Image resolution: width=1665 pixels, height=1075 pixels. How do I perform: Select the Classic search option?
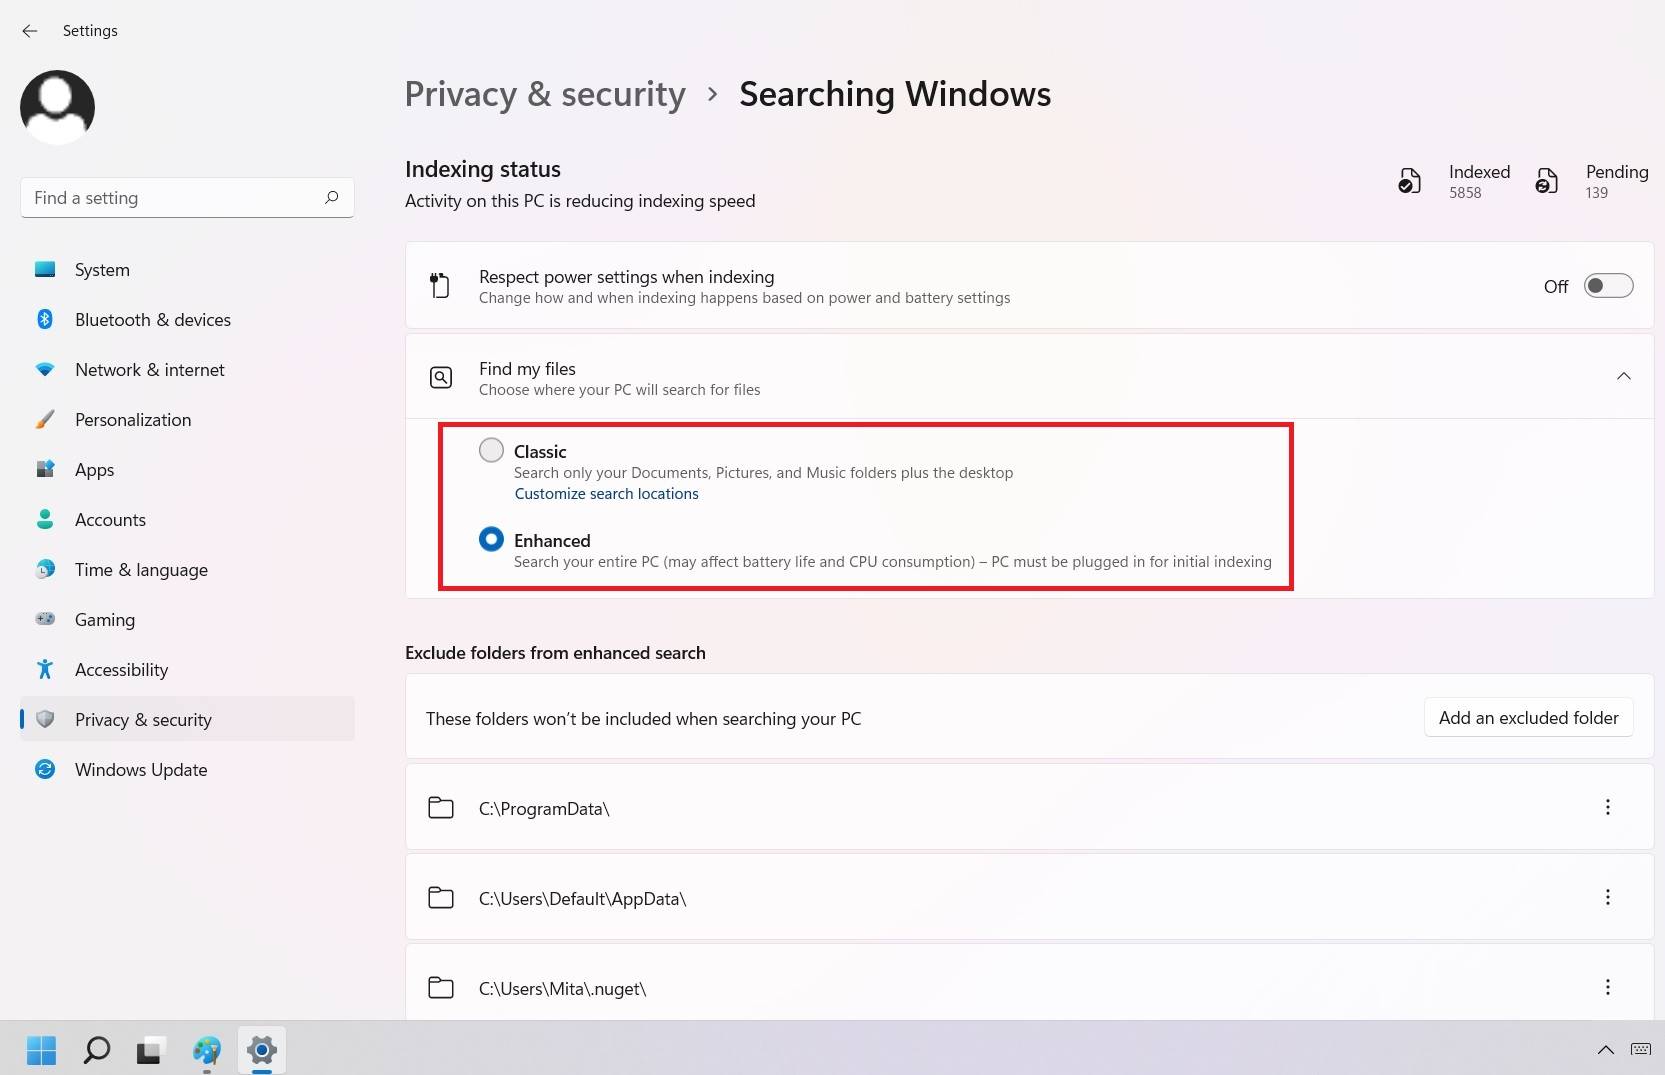tap(491, 450)
